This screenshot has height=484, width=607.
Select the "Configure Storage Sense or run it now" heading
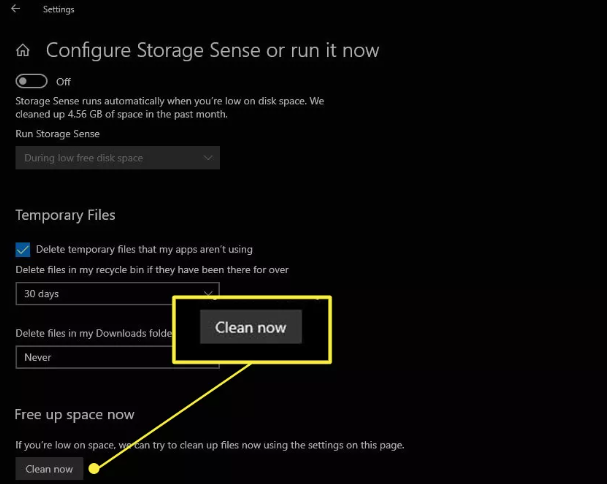click(x=213, y=50)
